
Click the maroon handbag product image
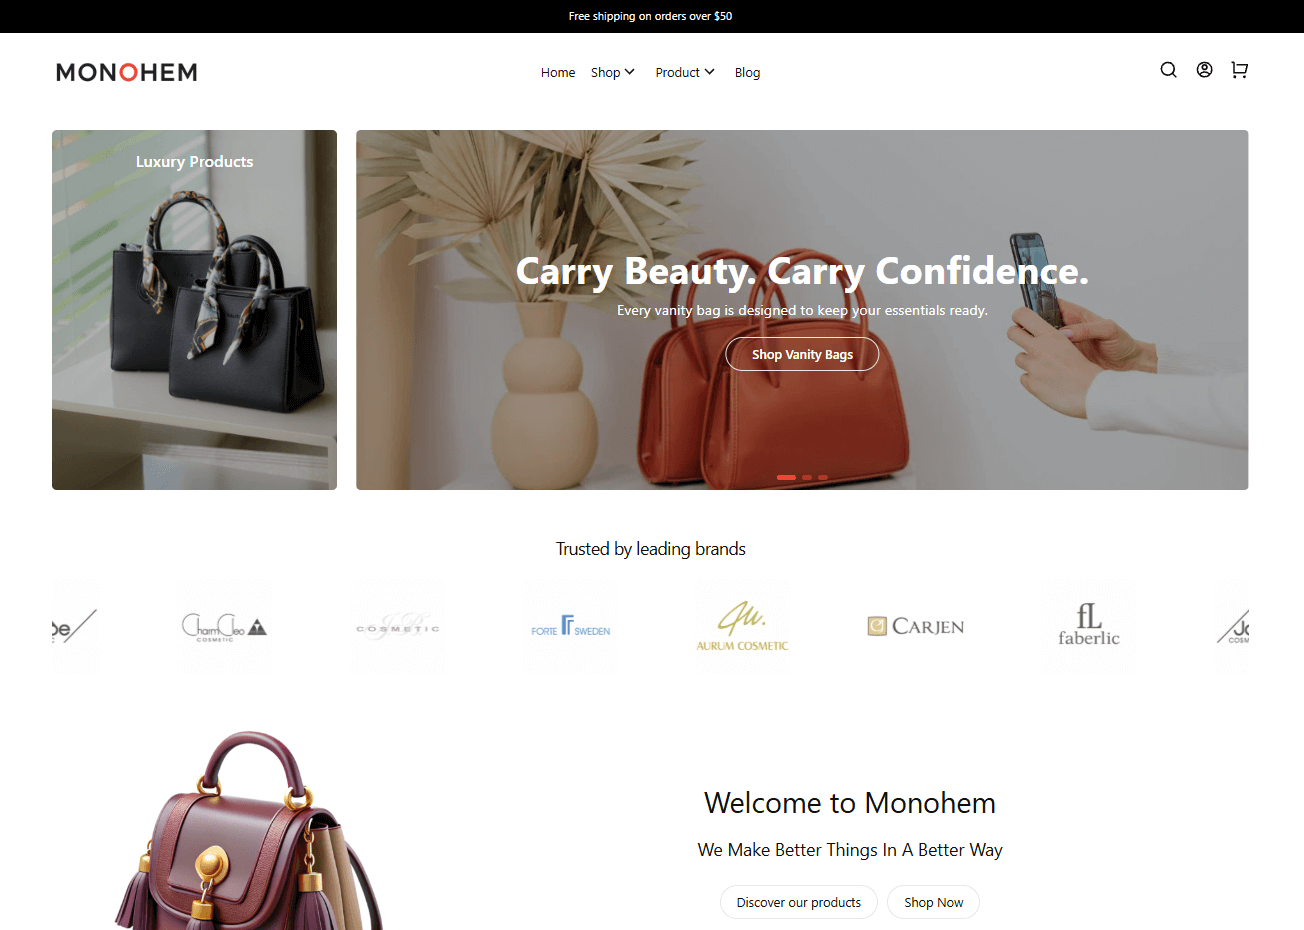pos(250,832)
